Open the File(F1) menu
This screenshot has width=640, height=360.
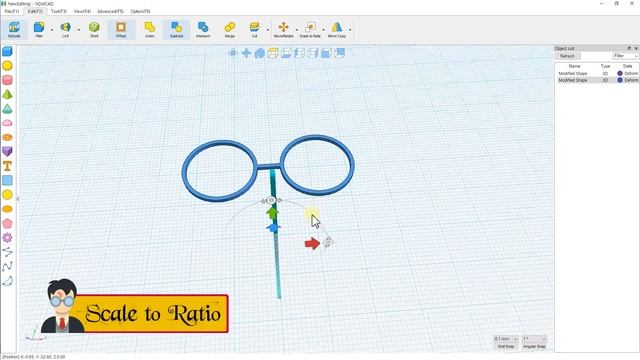tap(11, 11)
